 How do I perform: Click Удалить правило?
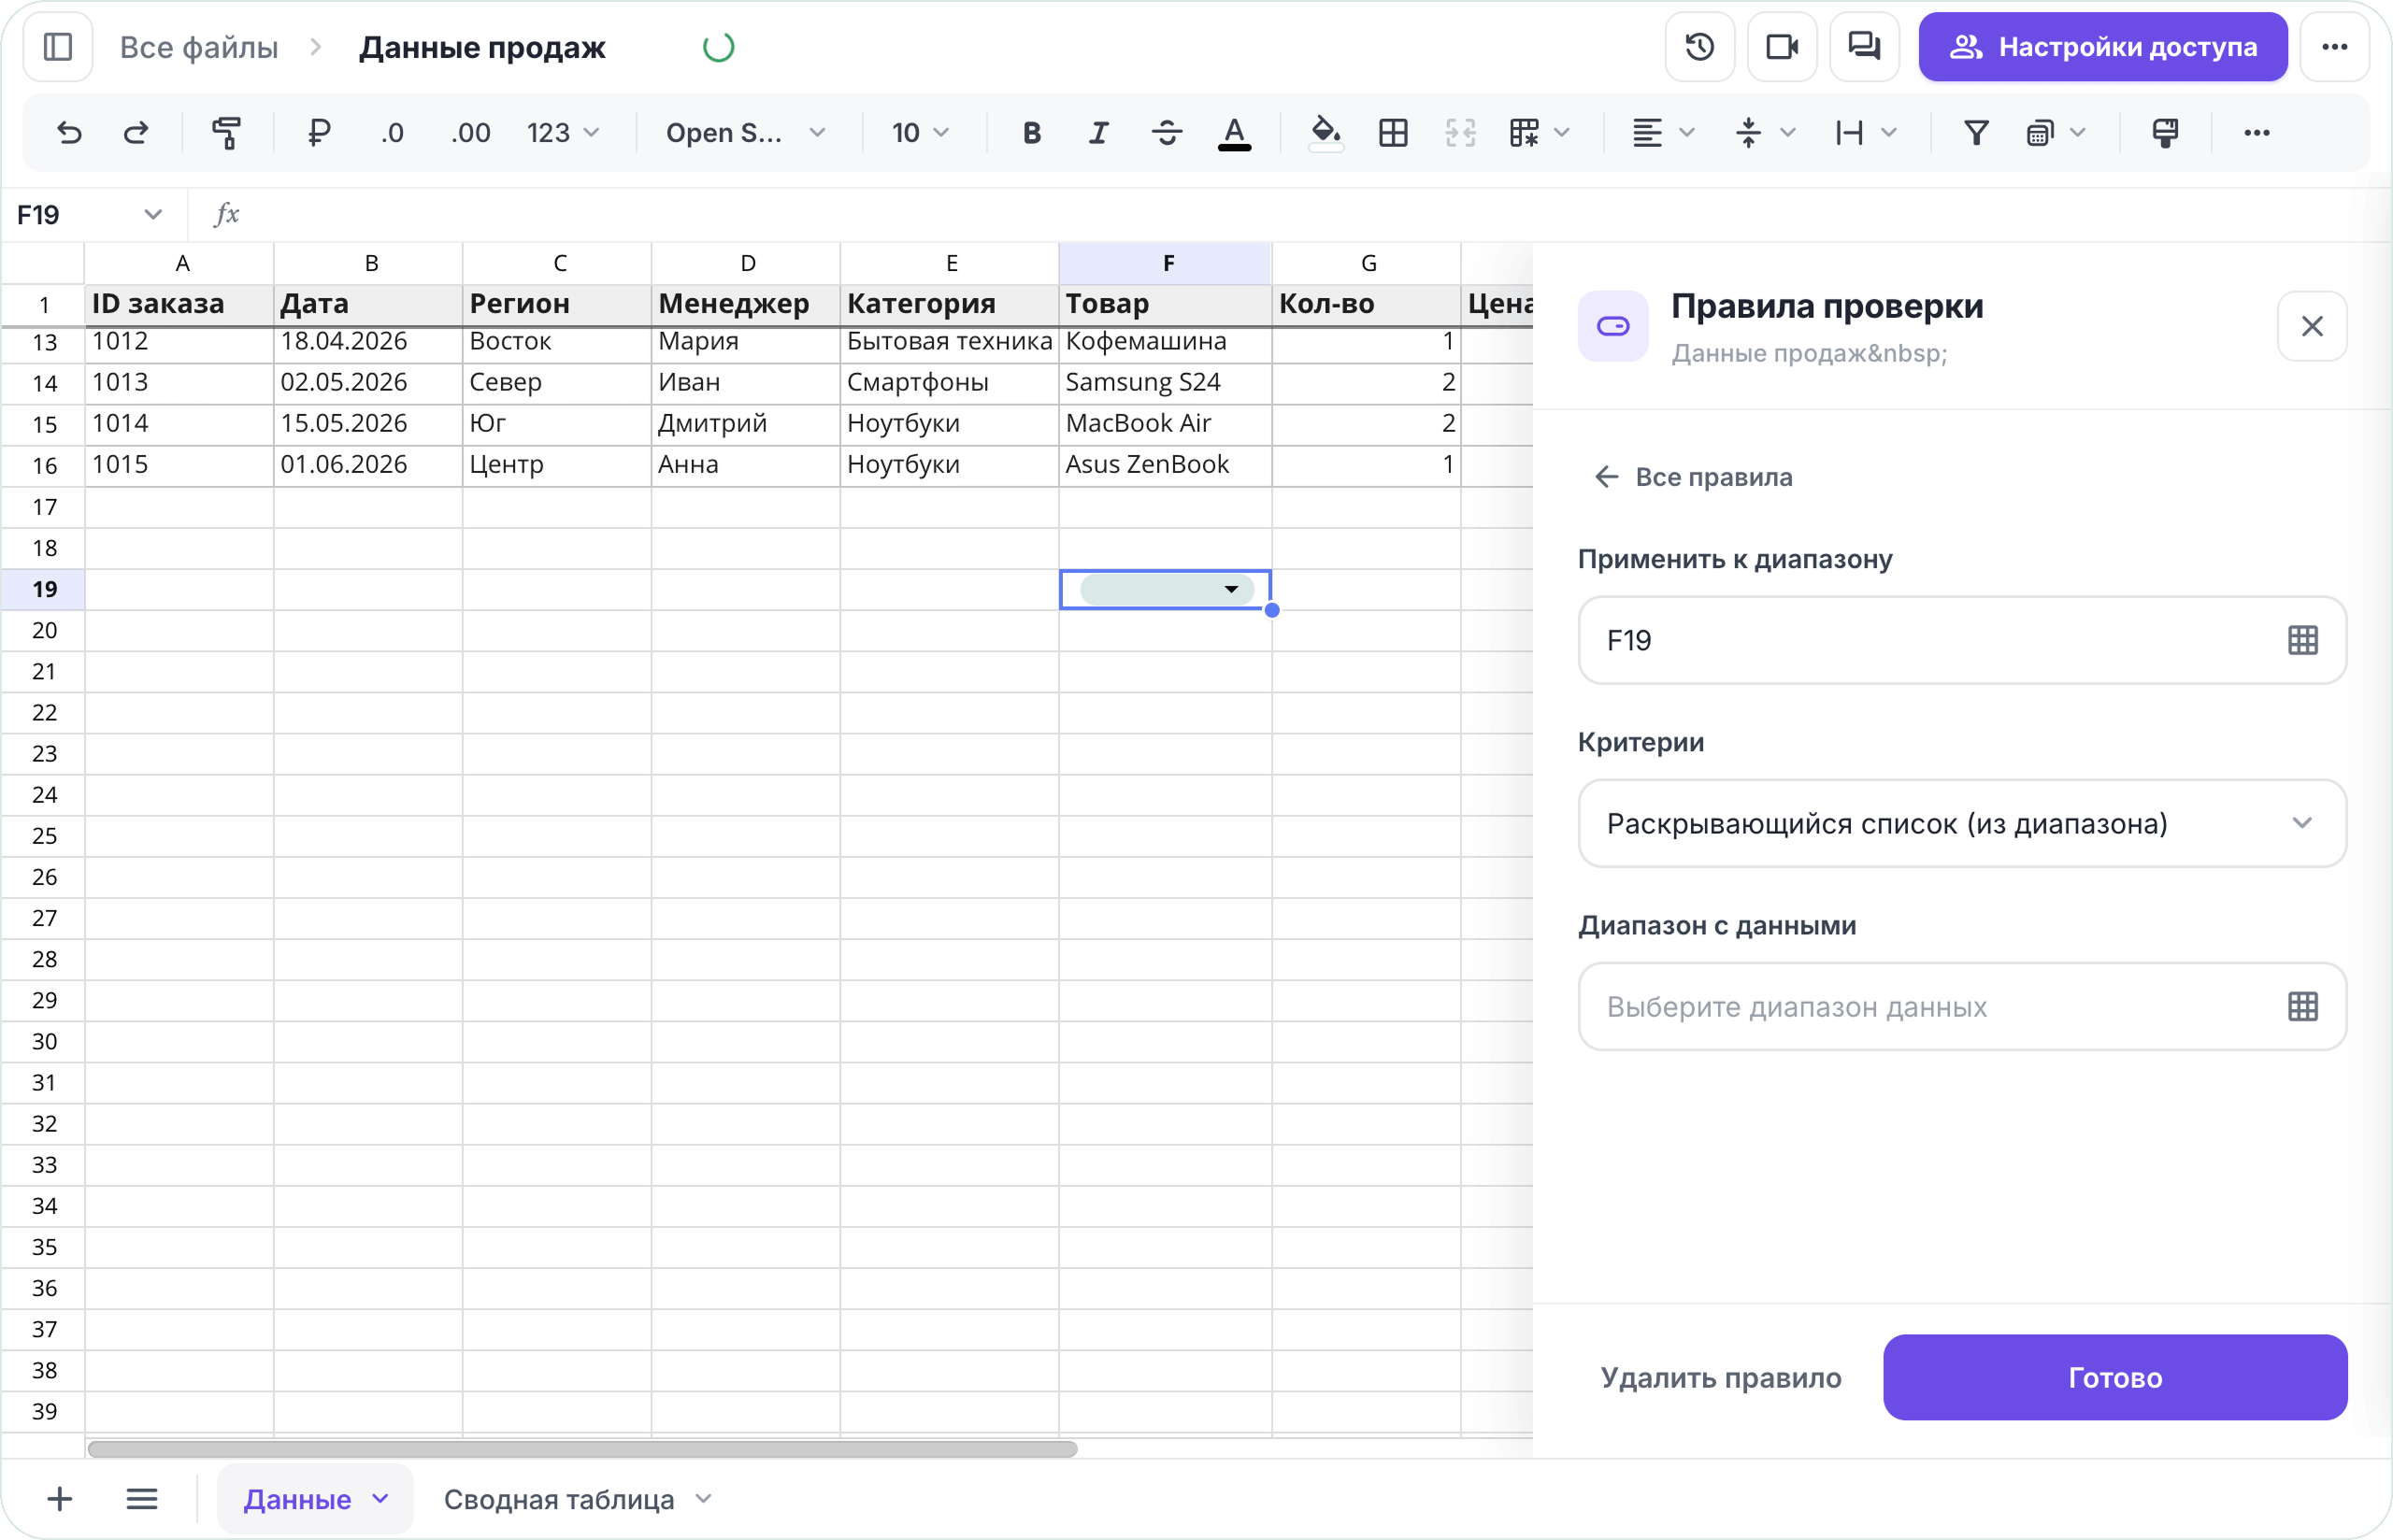(1721, 1378)
